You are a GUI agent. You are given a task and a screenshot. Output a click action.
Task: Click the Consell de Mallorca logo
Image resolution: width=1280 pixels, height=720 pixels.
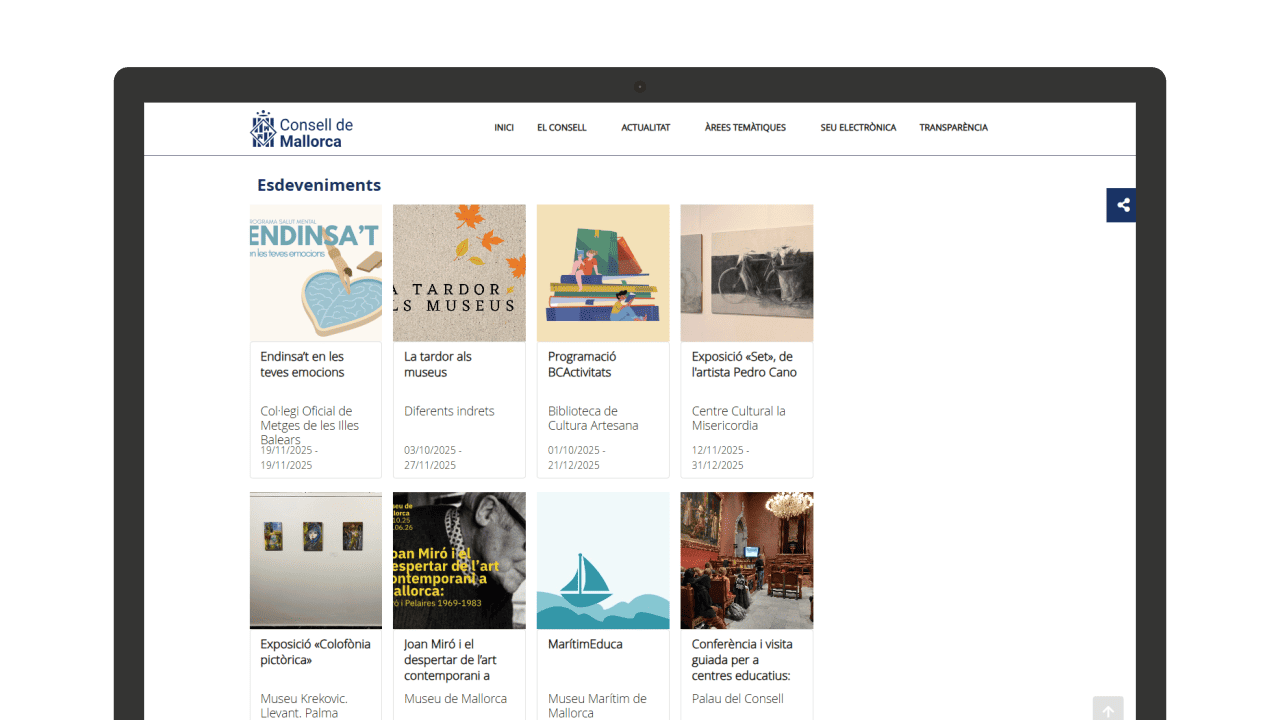click(x=301, y=130)
